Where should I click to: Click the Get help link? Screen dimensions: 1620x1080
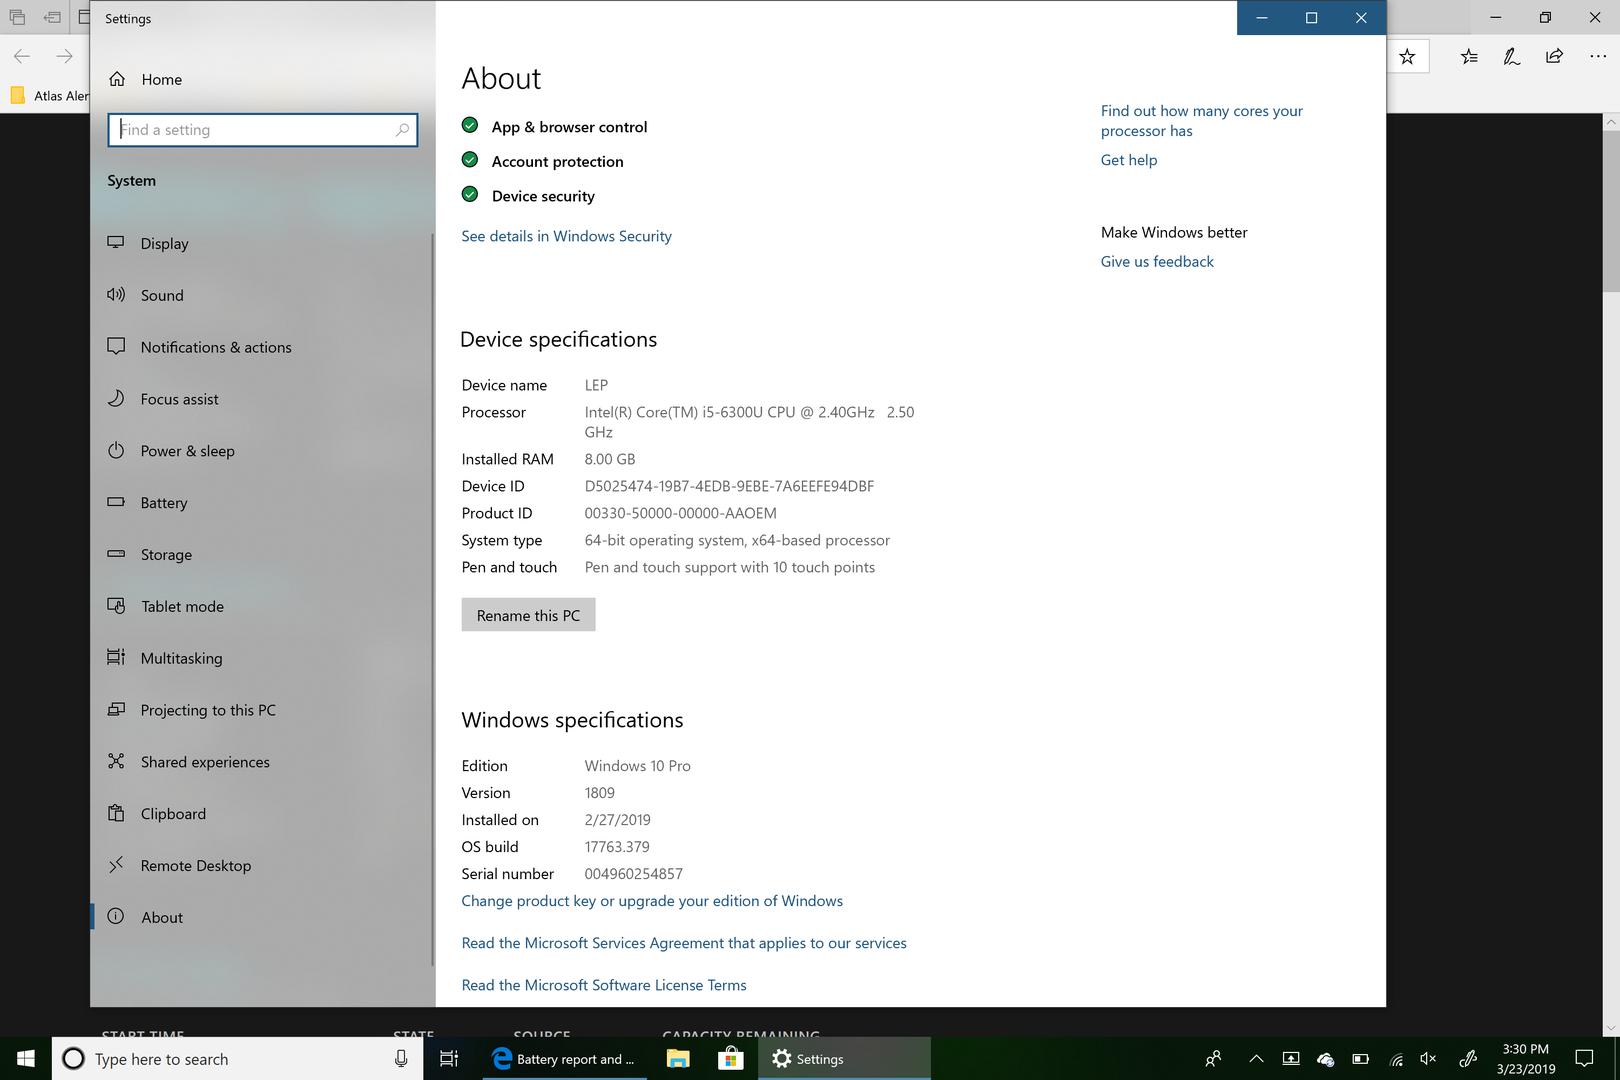1129,160
